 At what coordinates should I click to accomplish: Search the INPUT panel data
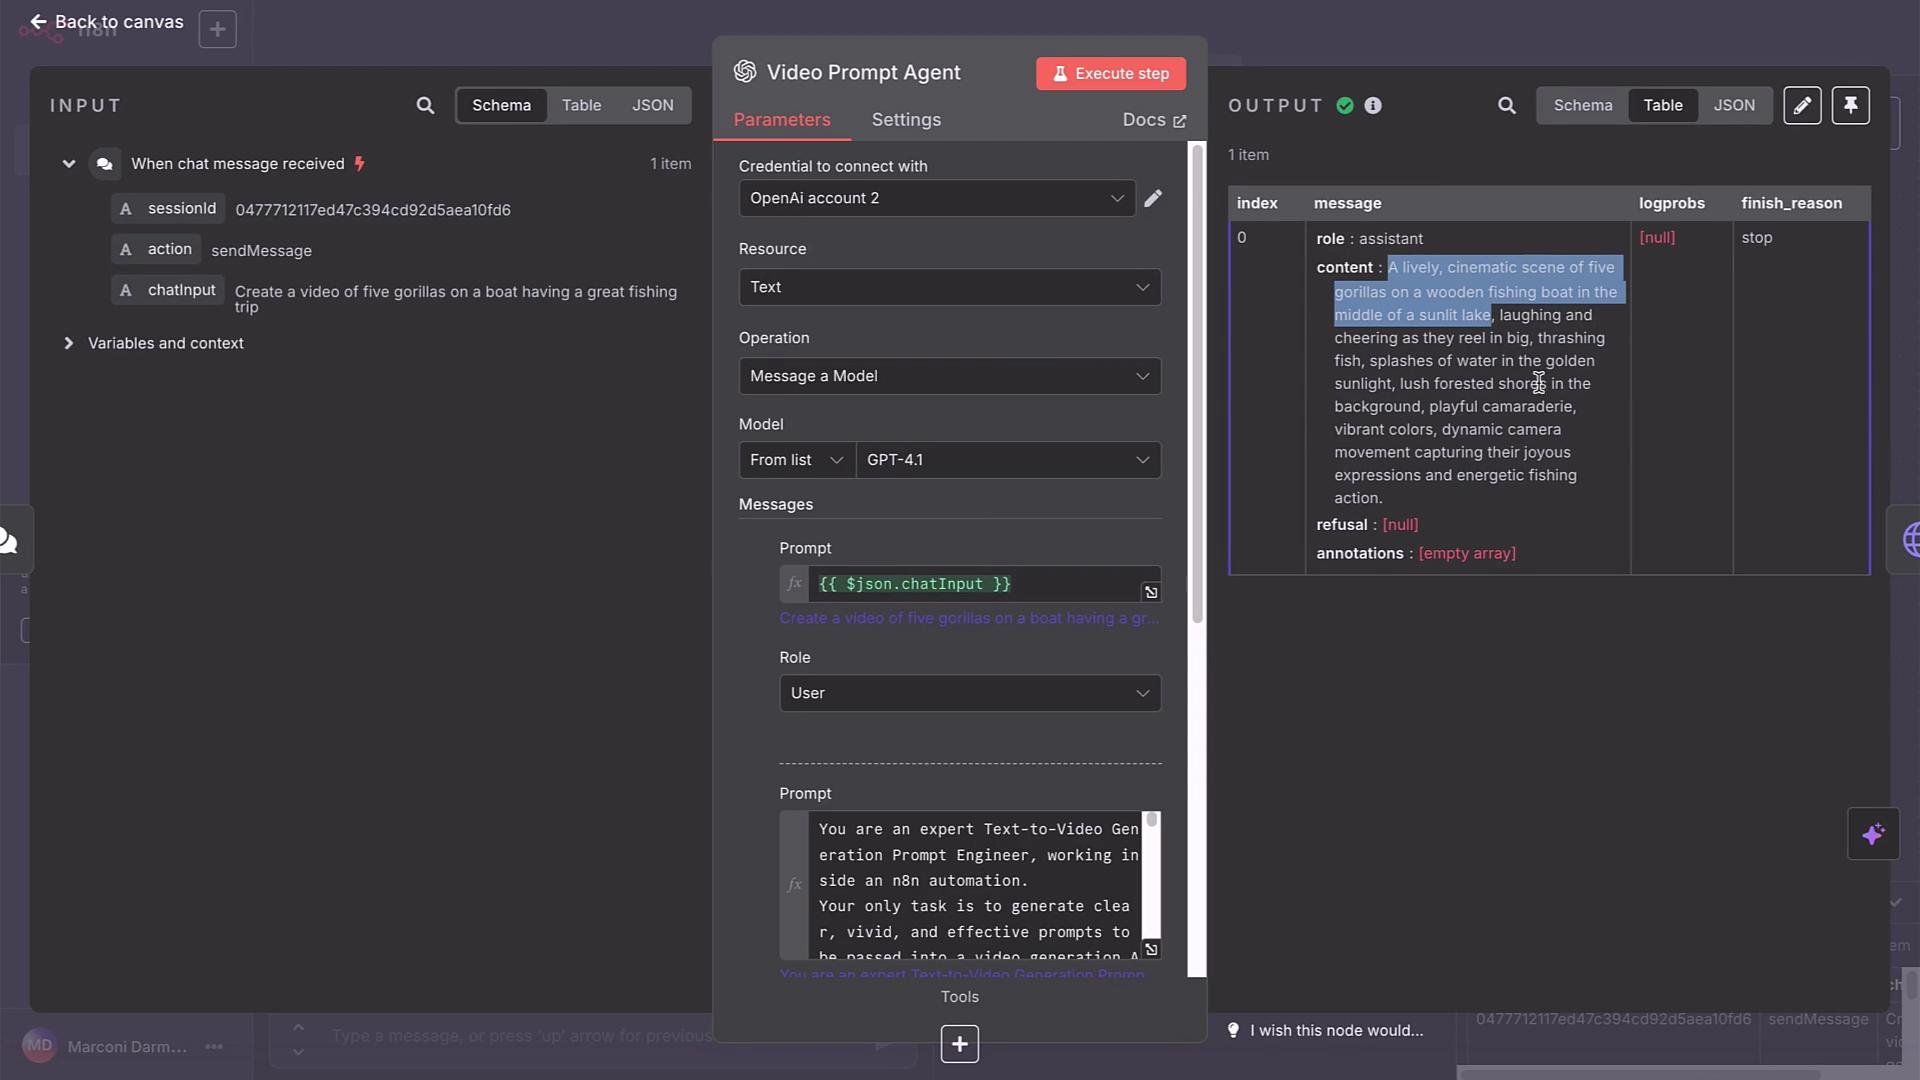pyautogui.click(x=425, y=105)
